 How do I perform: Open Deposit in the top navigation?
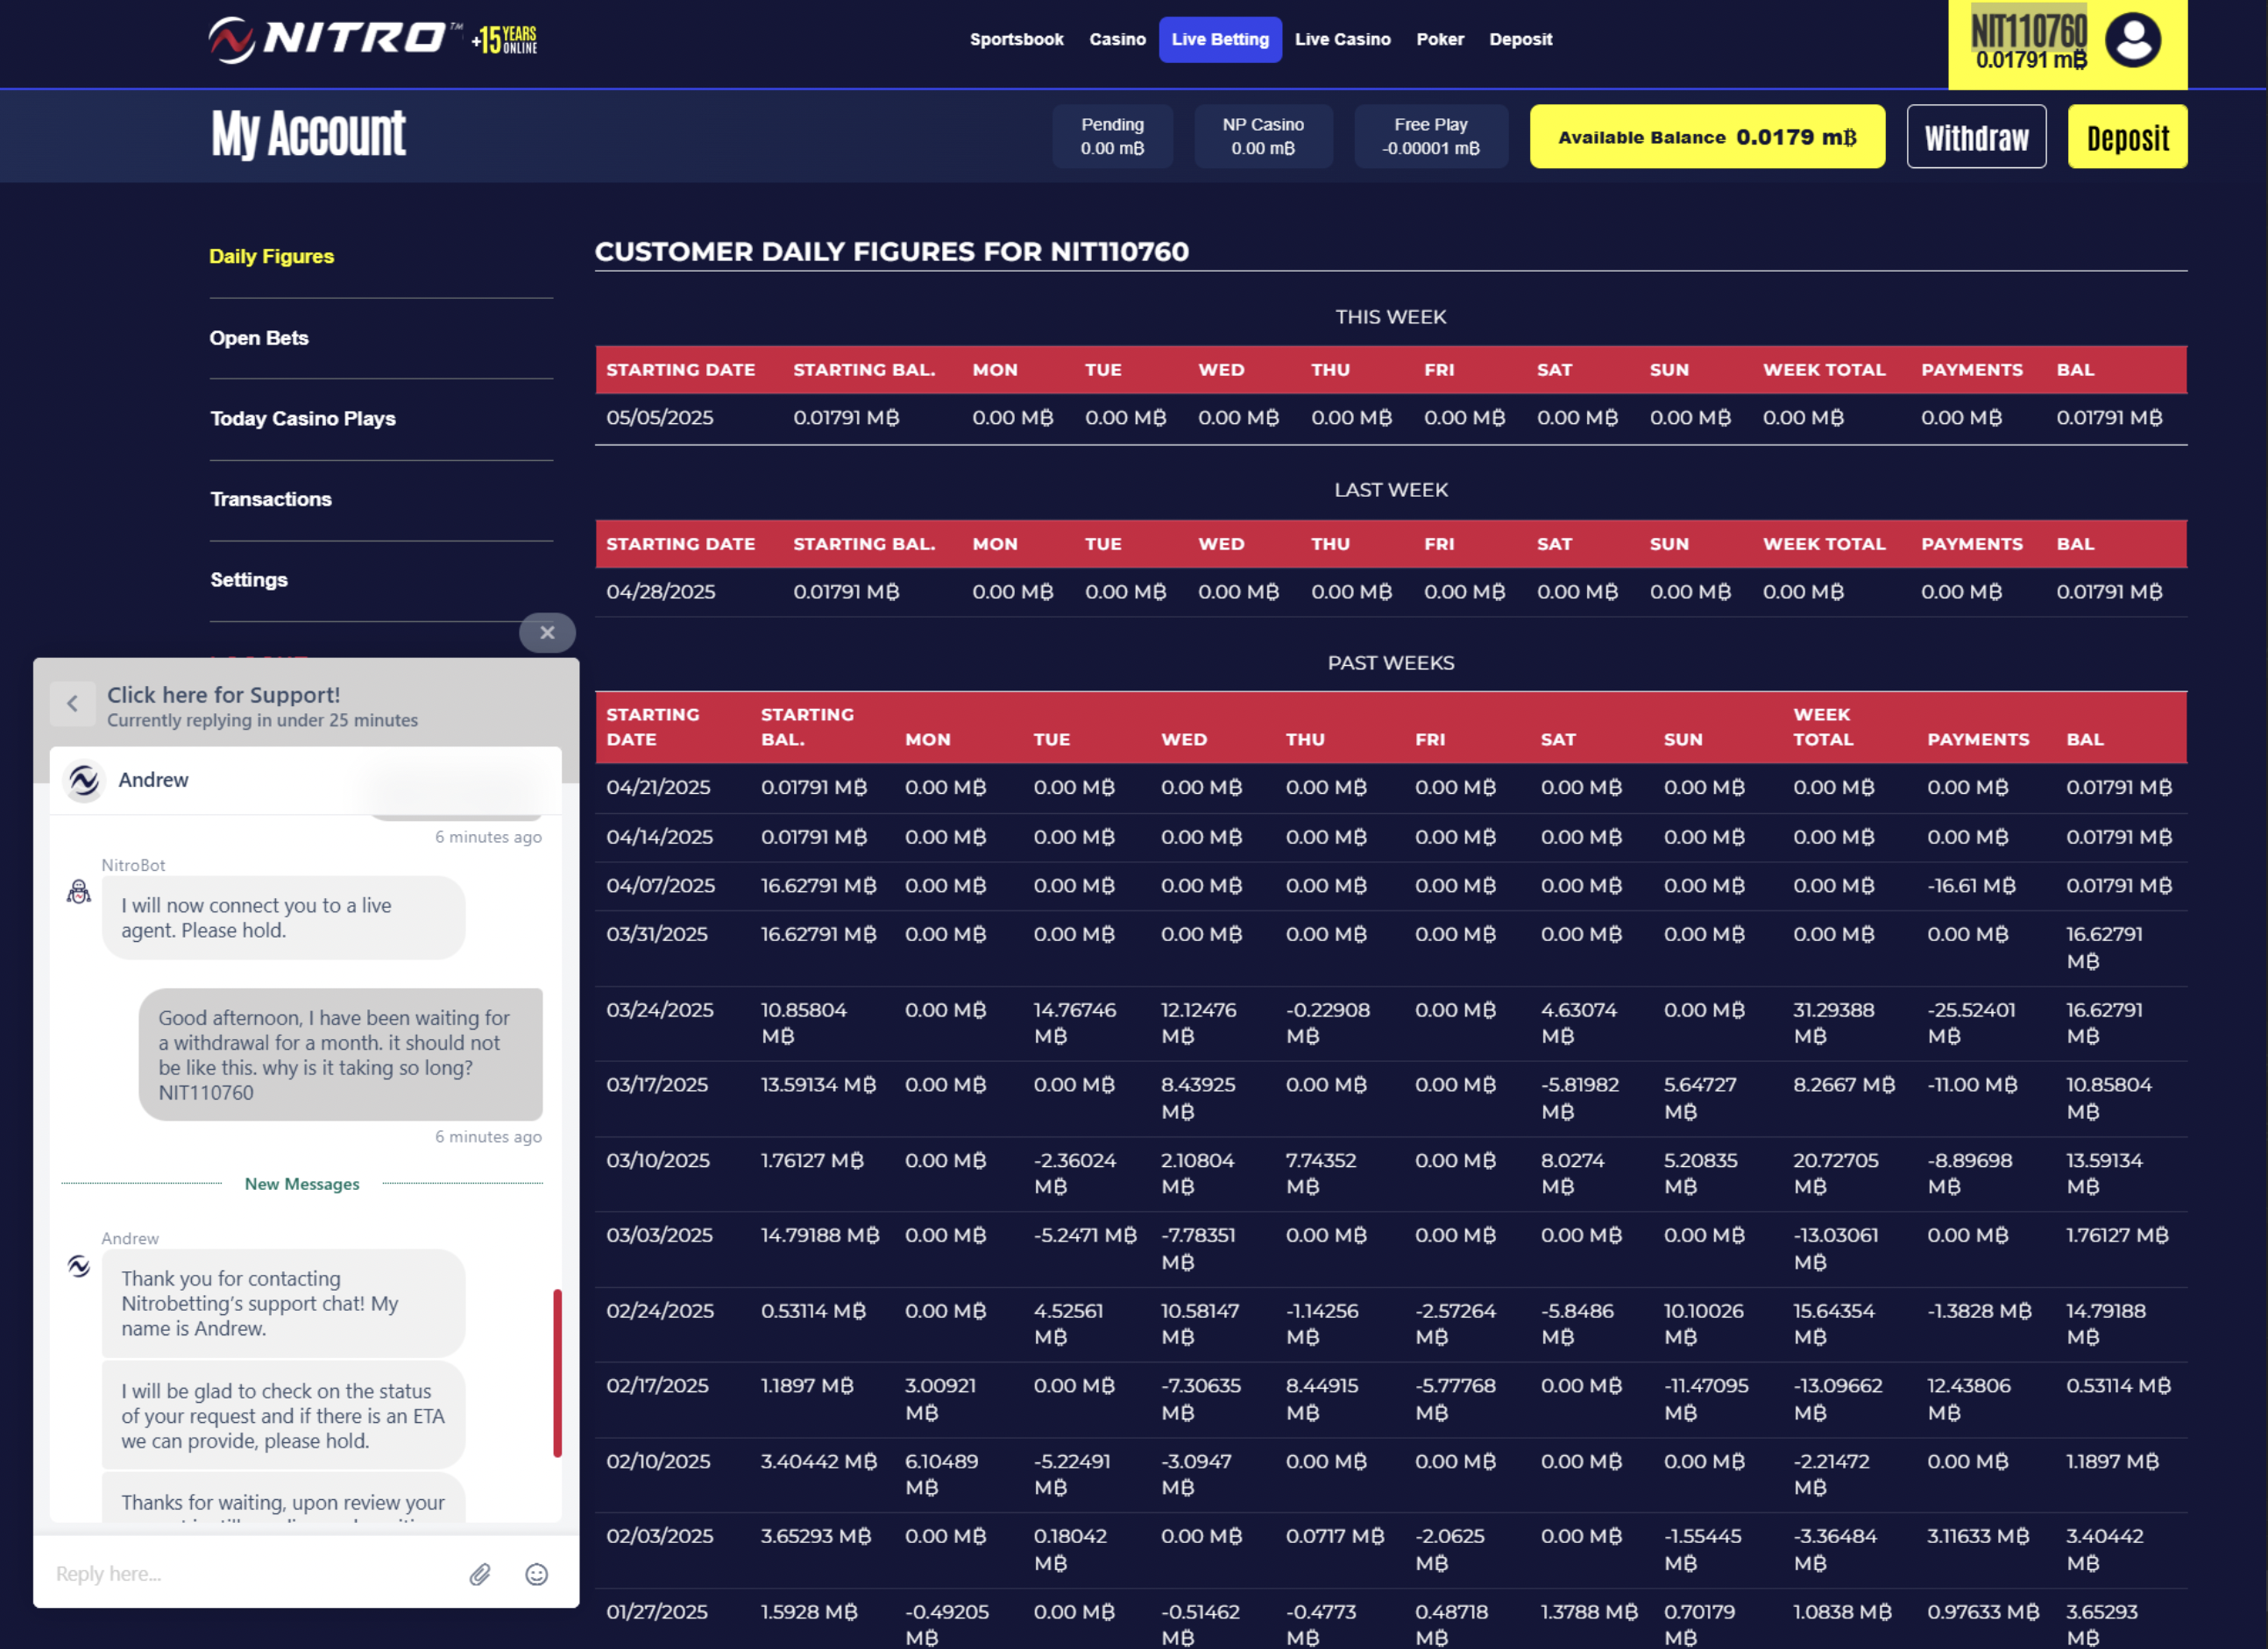(1520, 40)
